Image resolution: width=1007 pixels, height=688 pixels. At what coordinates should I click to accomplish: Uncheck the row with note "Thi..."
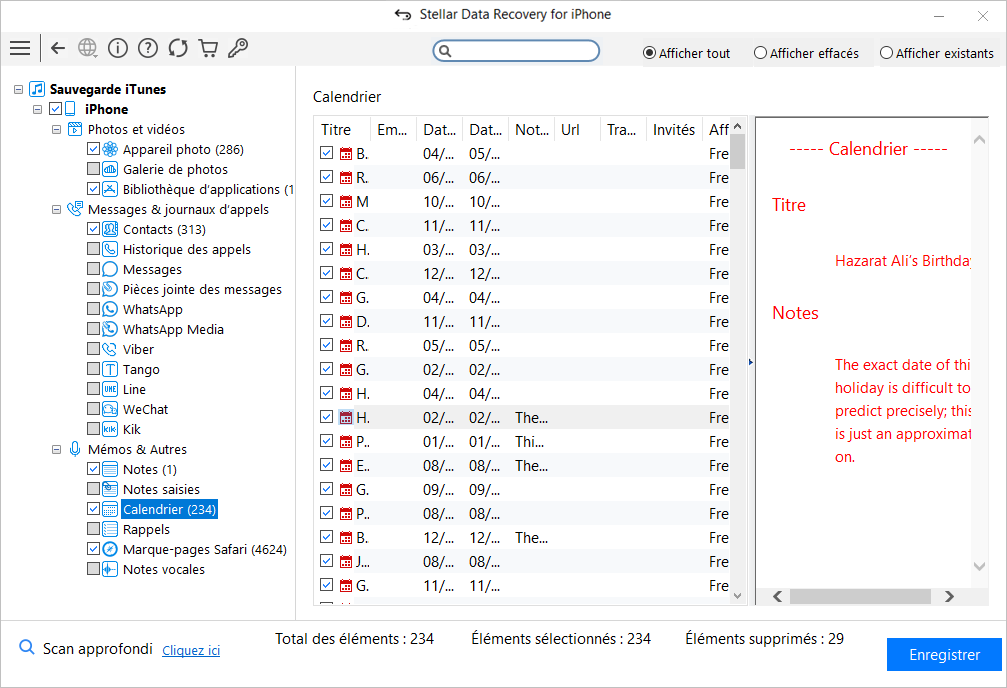pos(326,441)
